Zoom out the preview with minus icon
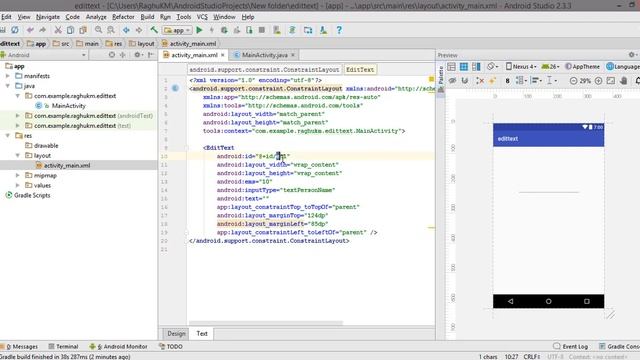 pos(573,81)
